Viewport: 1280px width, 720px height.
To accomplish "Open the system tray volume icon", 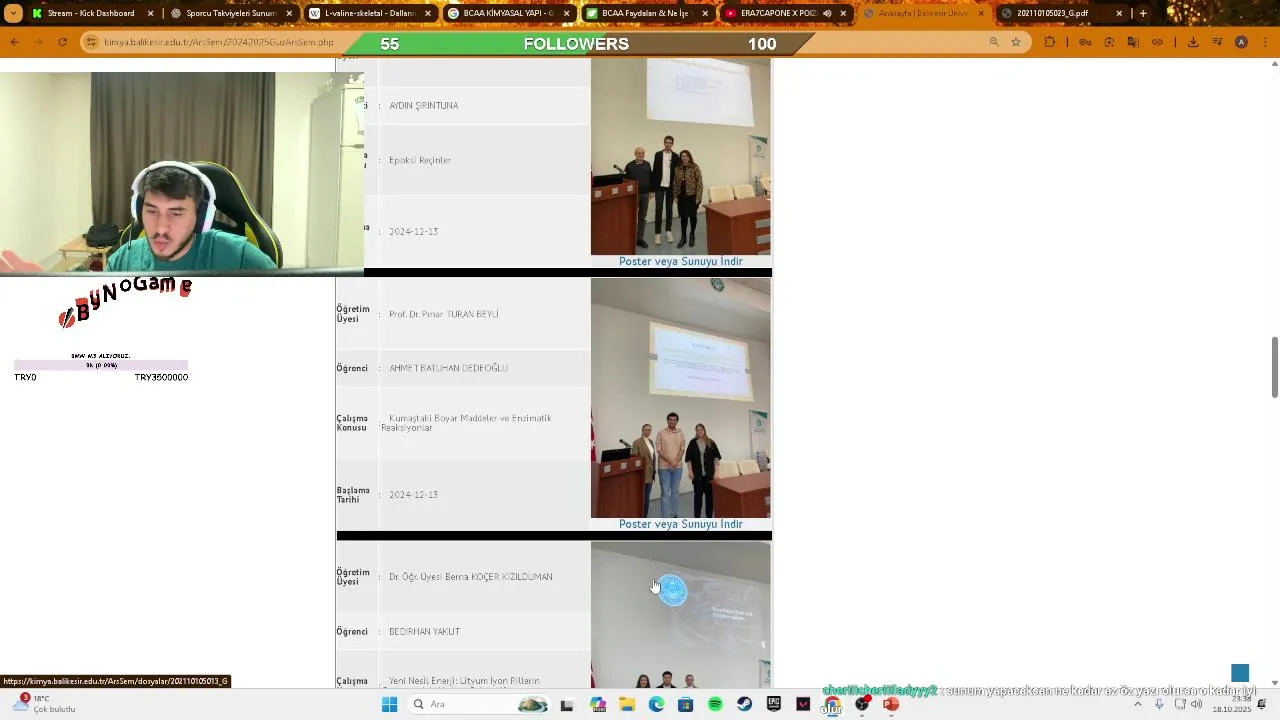I will click(1197, 704).
